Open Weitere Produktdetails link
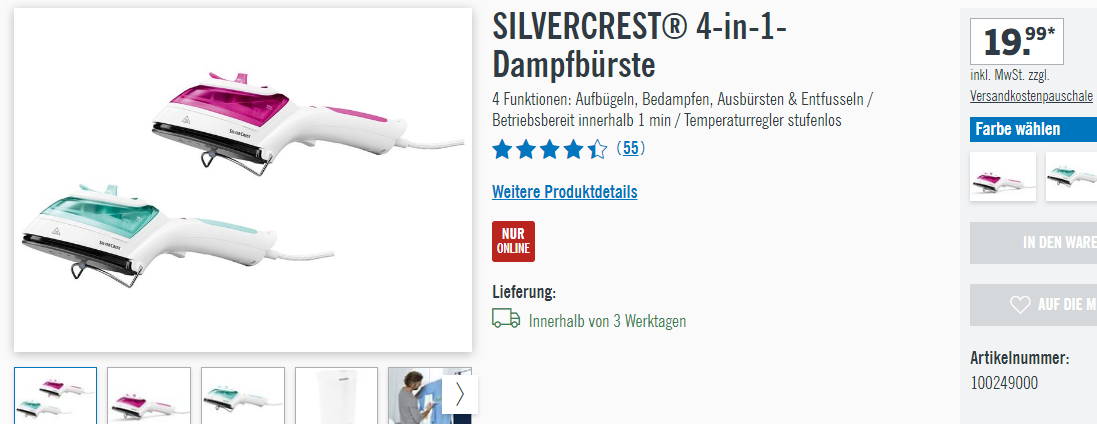Image resolution: width=1097 pixels, height=424 pixels. tap(565, 192)
